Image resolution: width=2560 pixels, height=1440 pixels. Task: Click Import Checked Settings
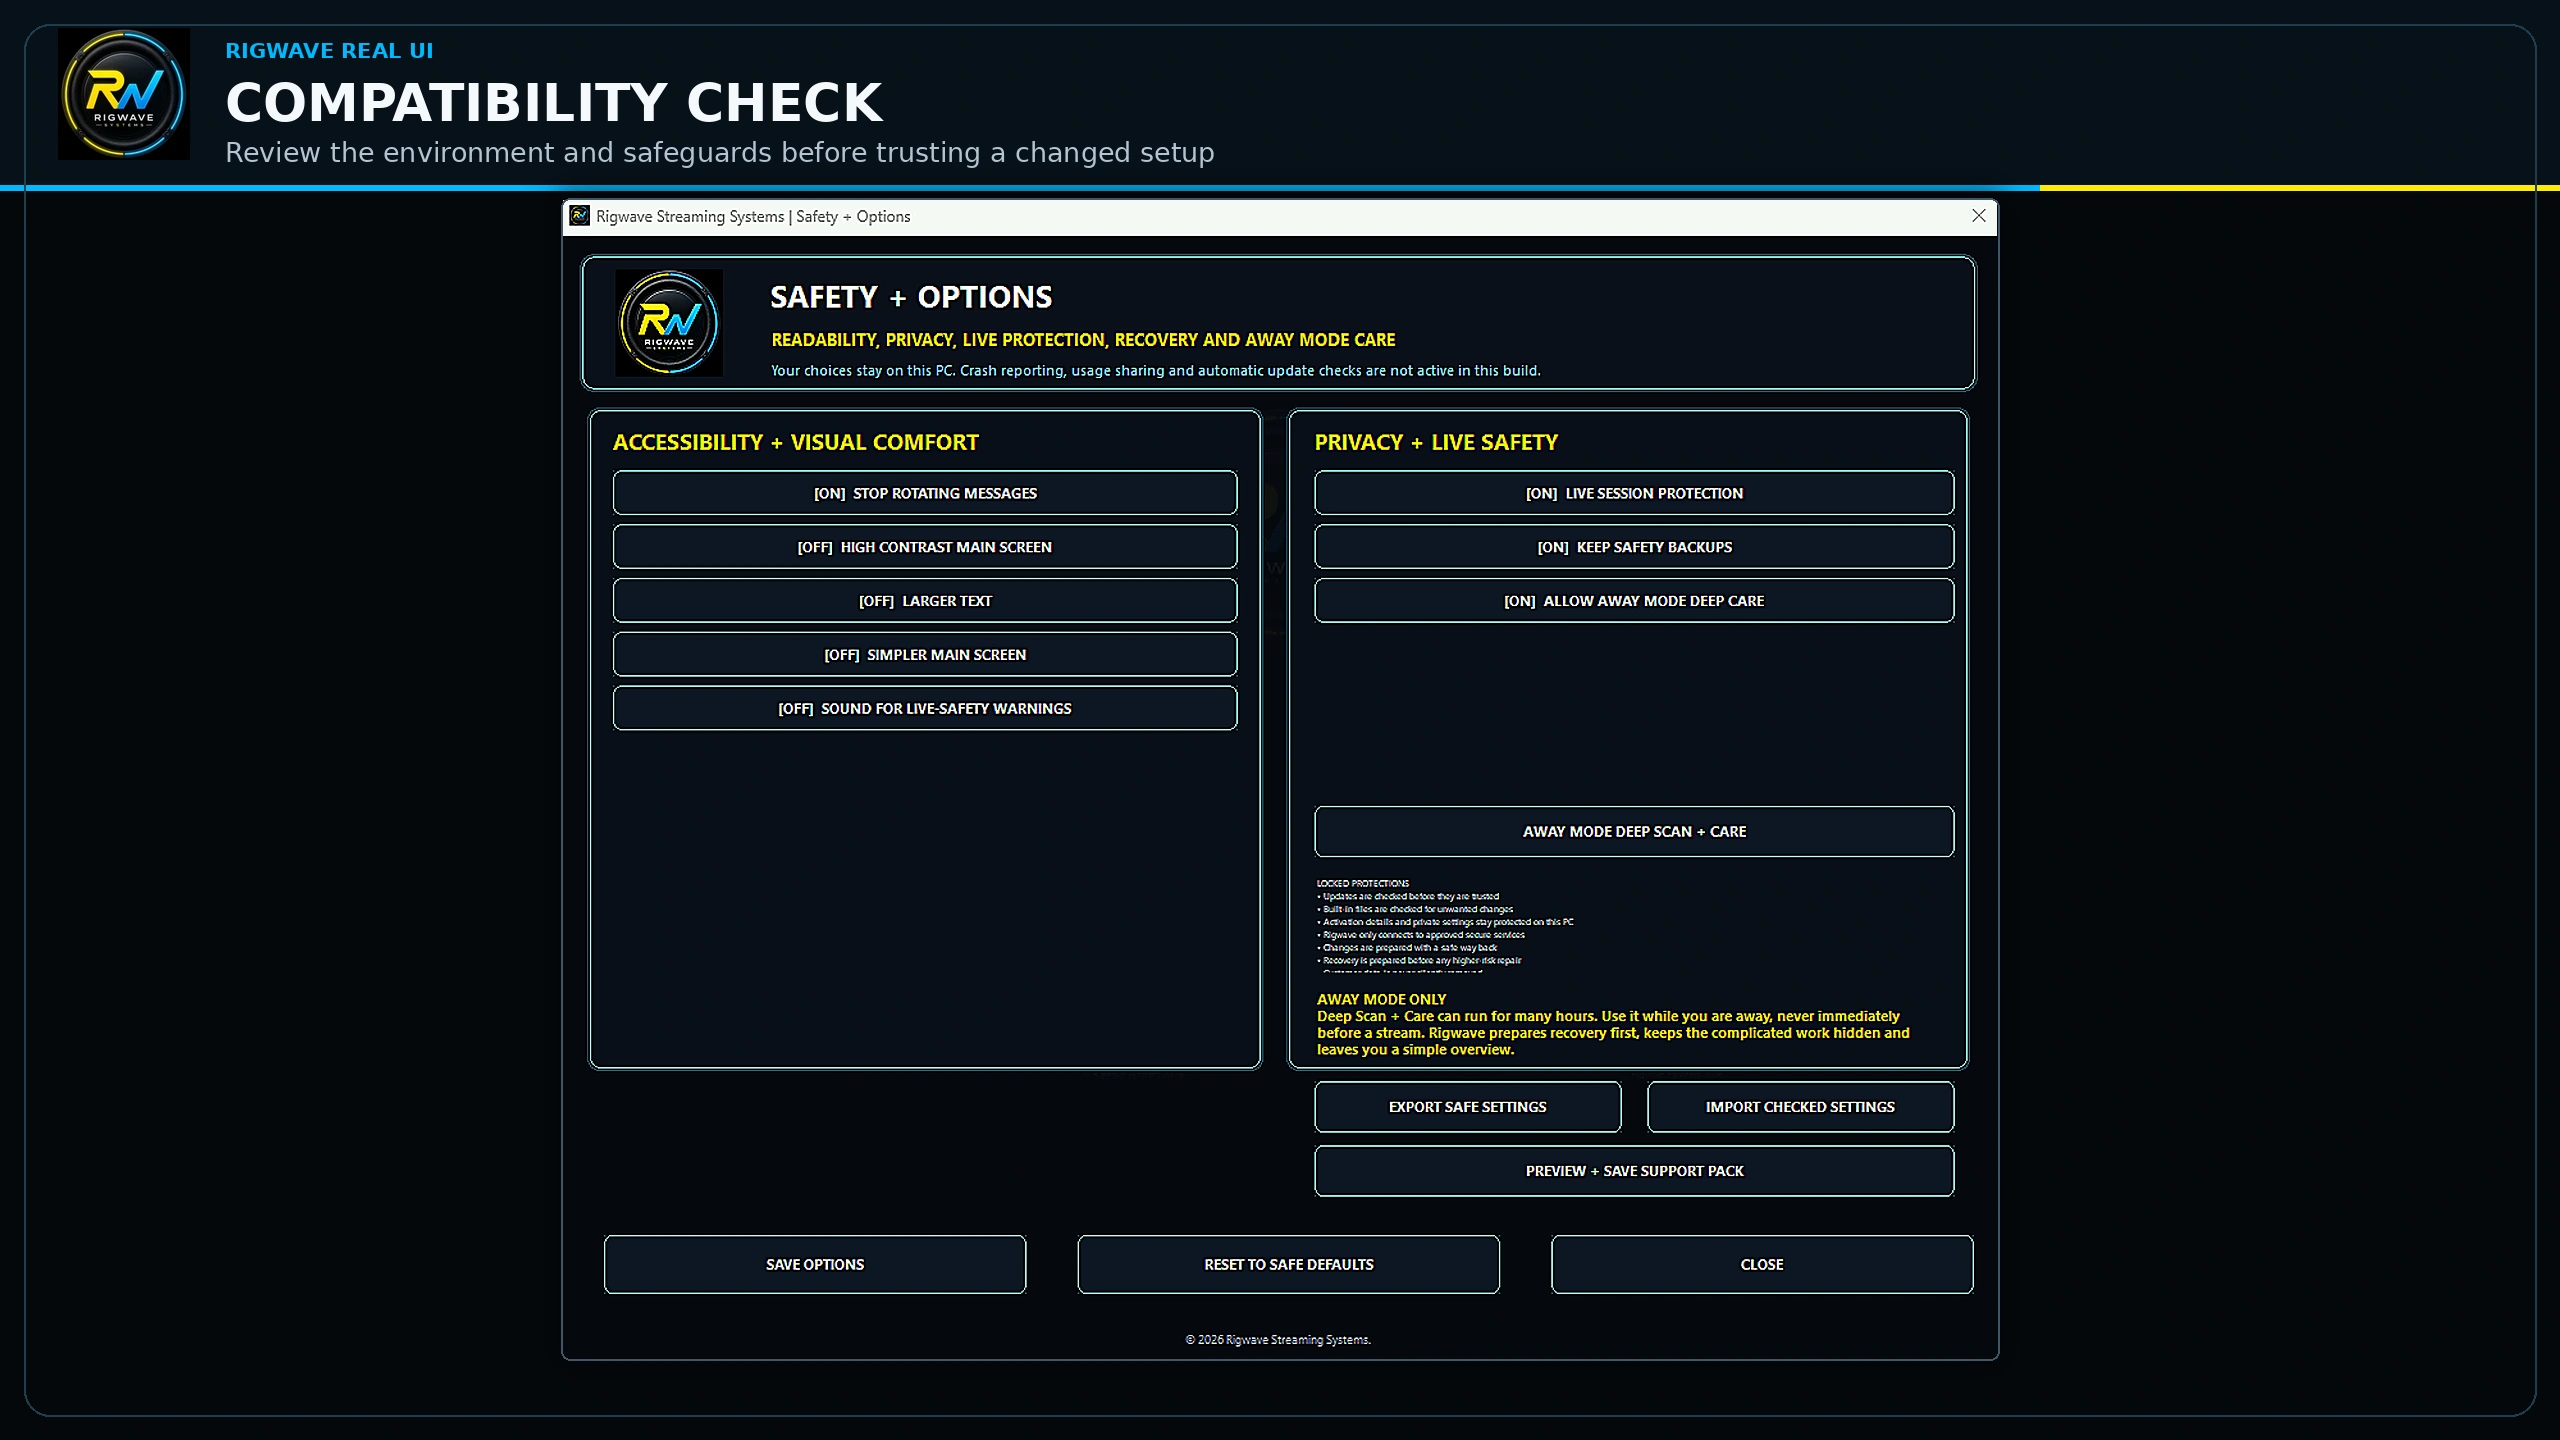(1800, 1107)
